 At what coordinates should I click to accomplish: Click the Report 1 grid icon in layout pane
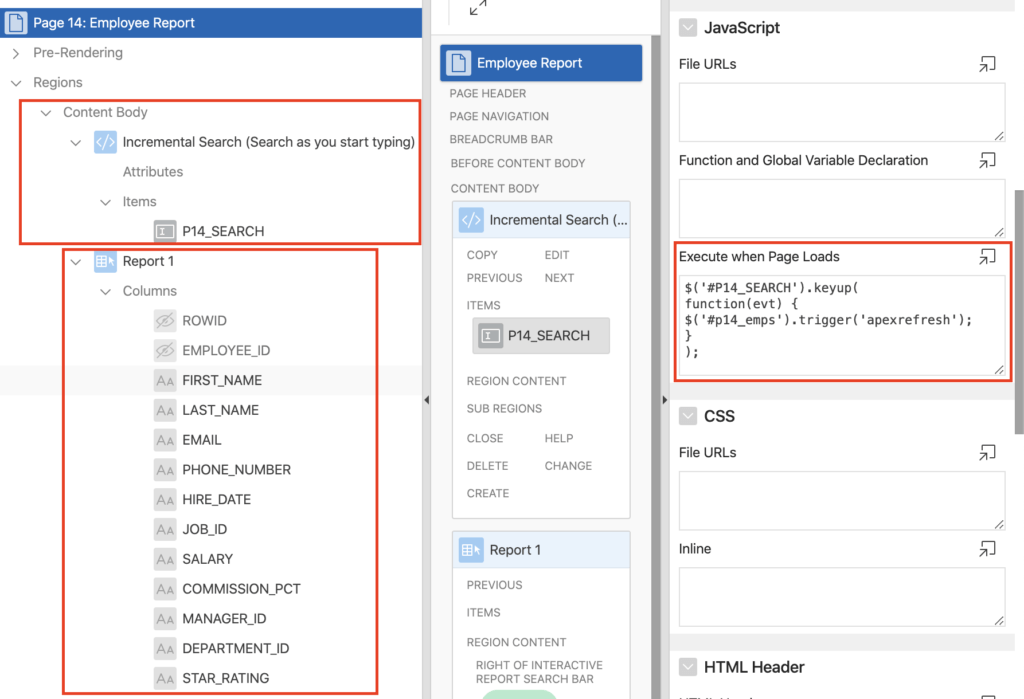tap(471, 550)
